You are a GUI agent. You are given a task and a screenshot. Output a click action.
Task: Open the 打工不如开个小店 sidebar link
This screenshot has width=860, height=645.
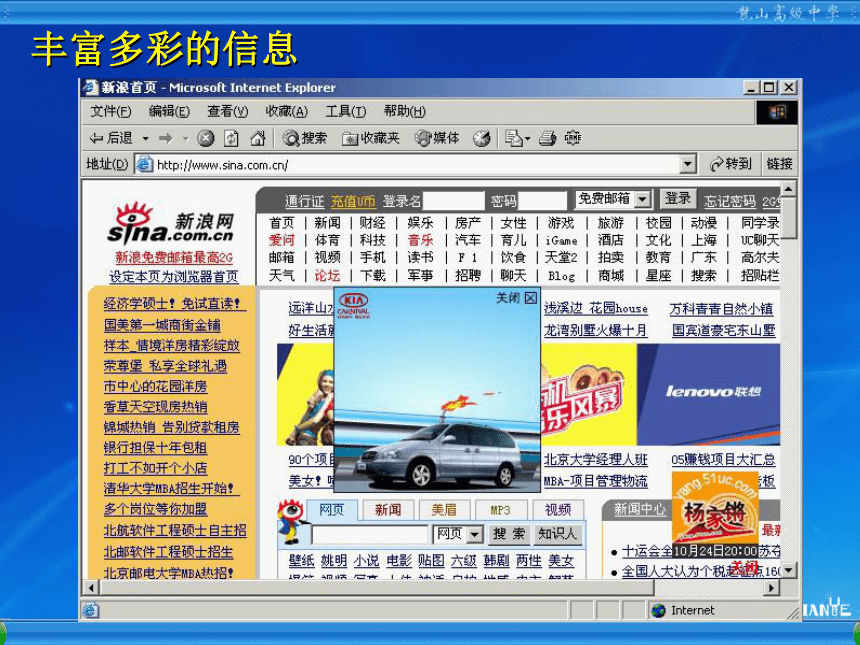pos(155,468)
